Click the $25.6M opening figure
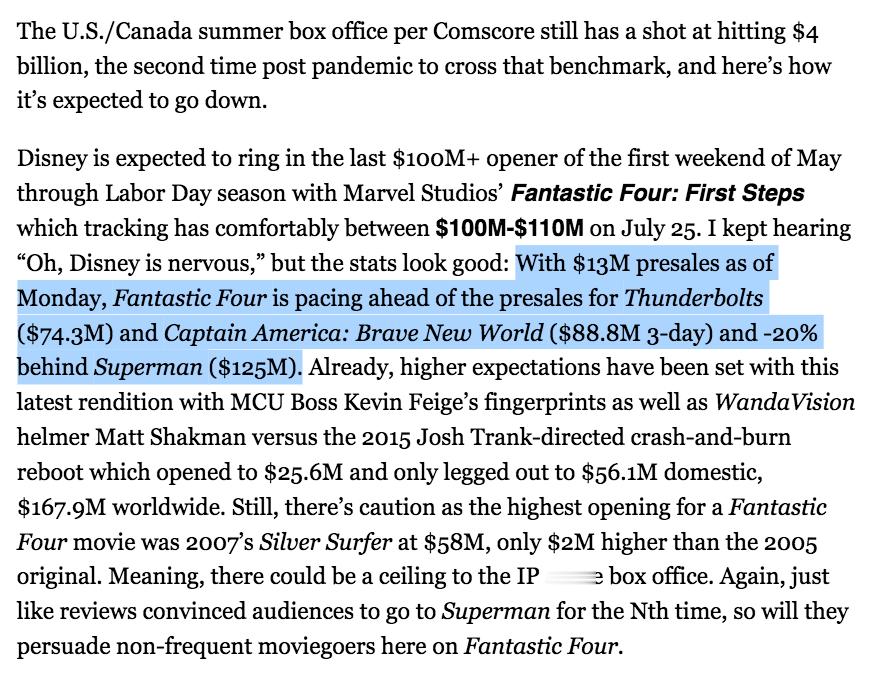The width and height of the screenshot is (870, 696). 303,472
